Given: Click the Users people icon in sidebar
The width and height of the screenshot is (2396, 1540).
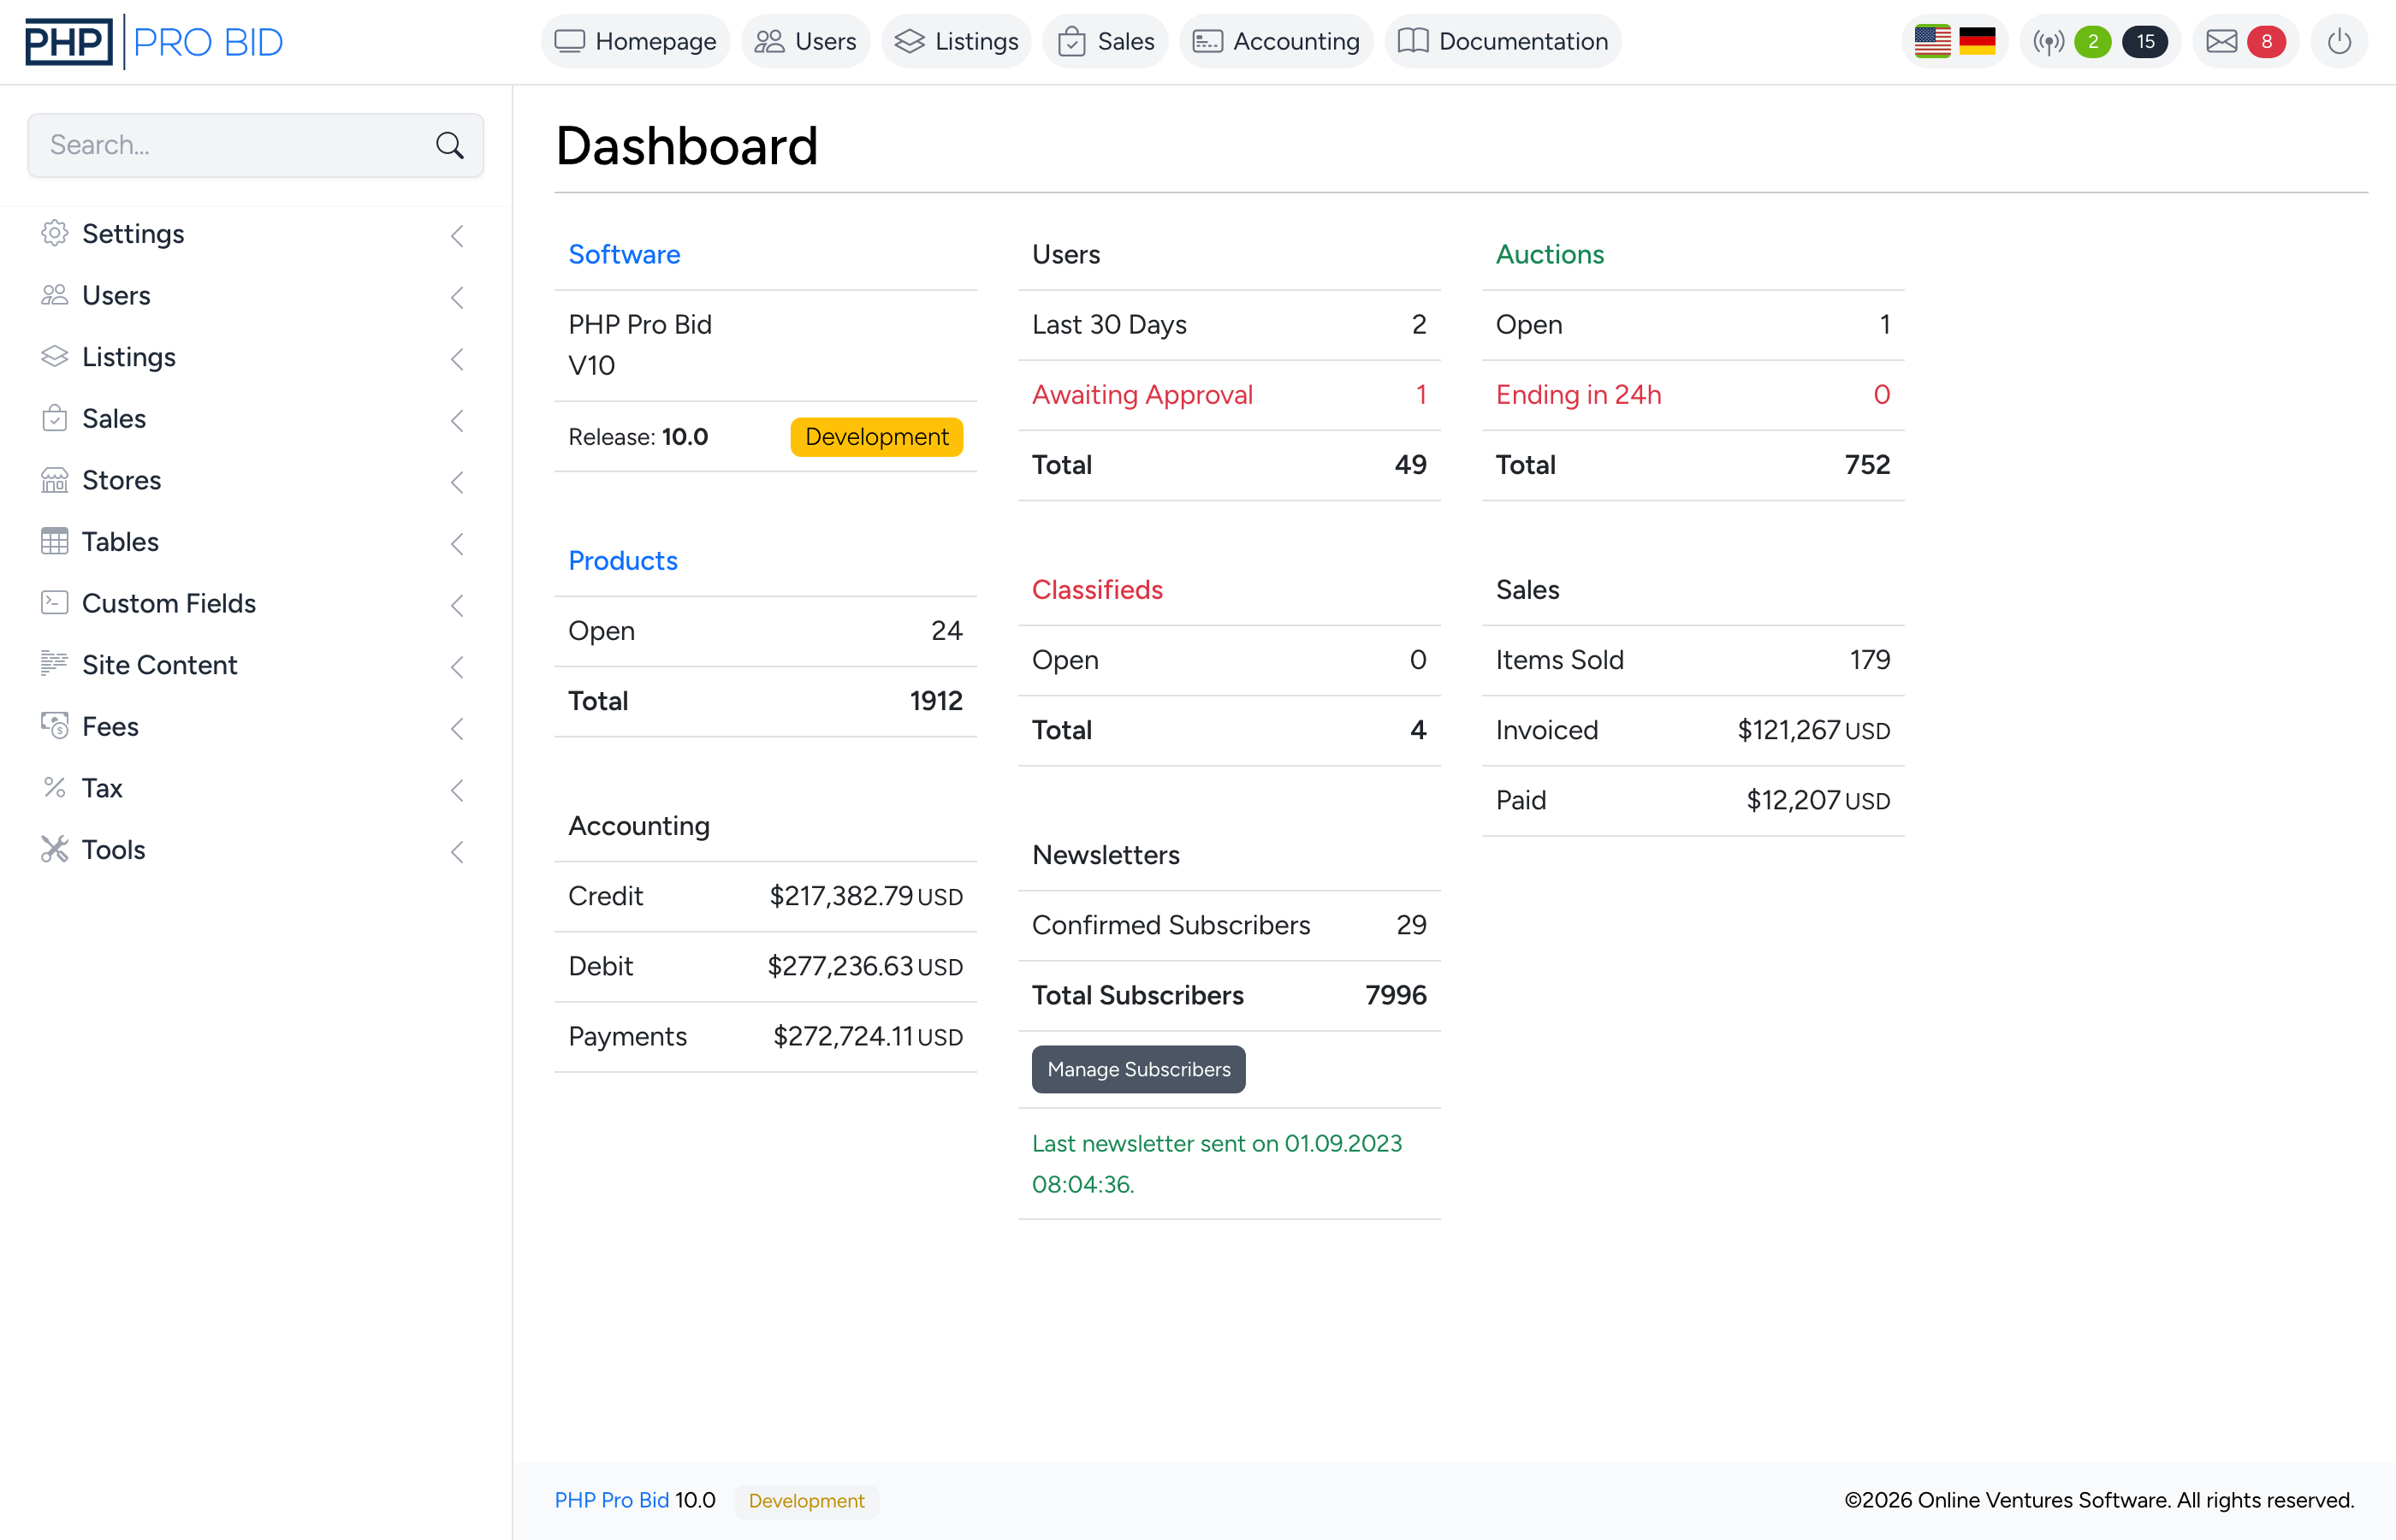Looking at the screenshot, I should point(54,295).
